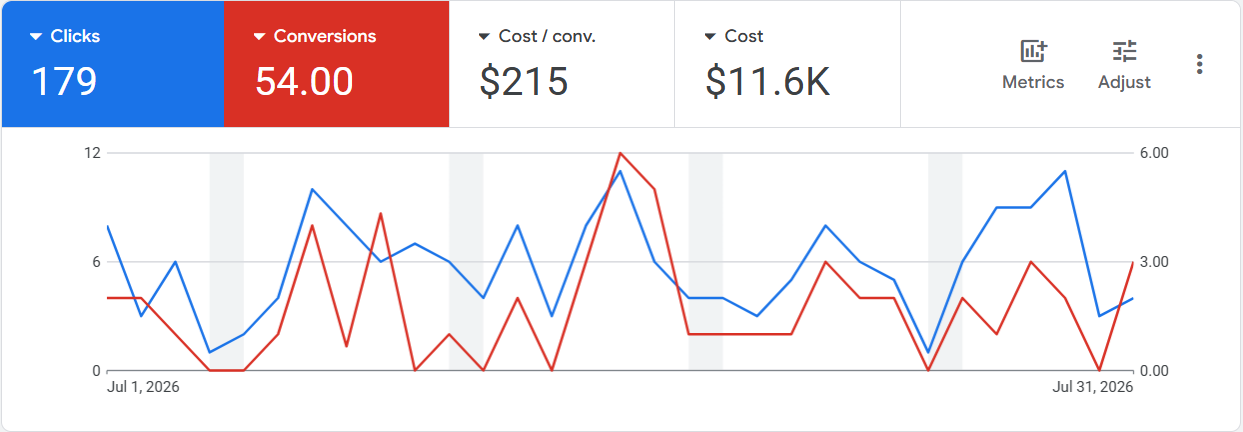Expand the Clicks metric dropdown arrow
Viewport: 1243px width, 432px height.
tap(36, 37)
